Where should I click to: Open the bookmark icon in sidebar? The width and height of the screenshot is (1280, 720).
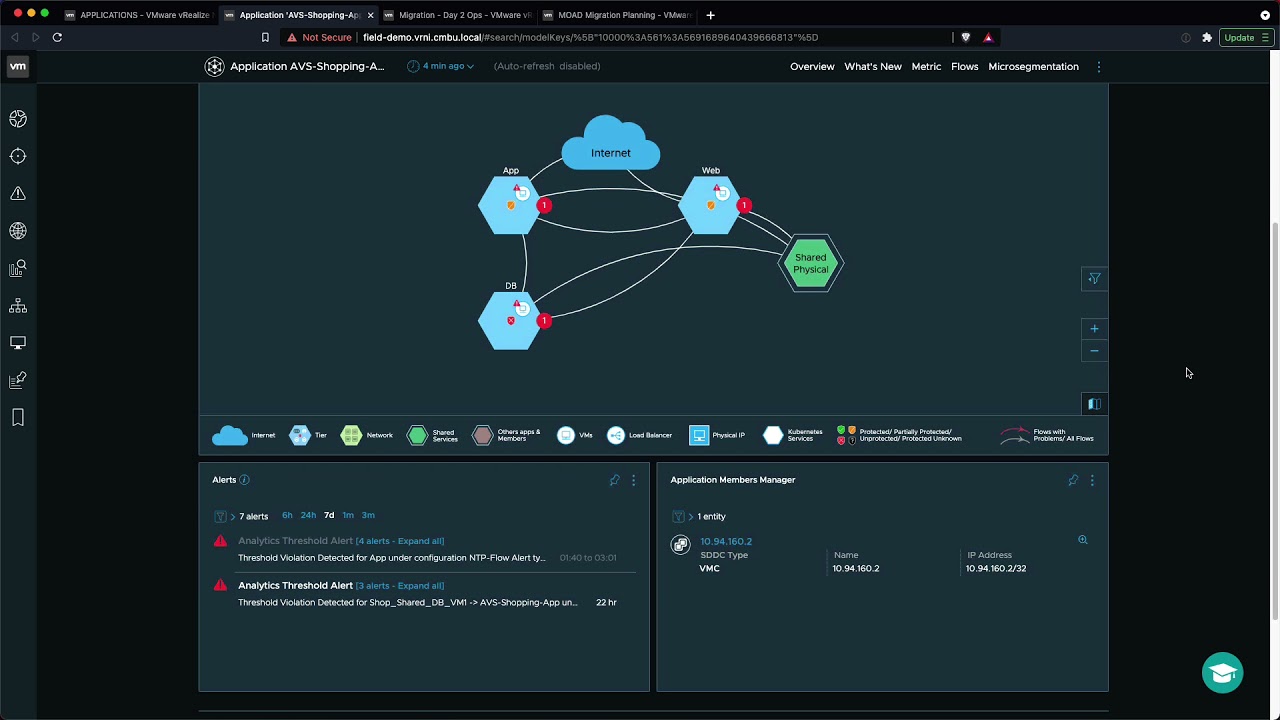tap(18, 418)
